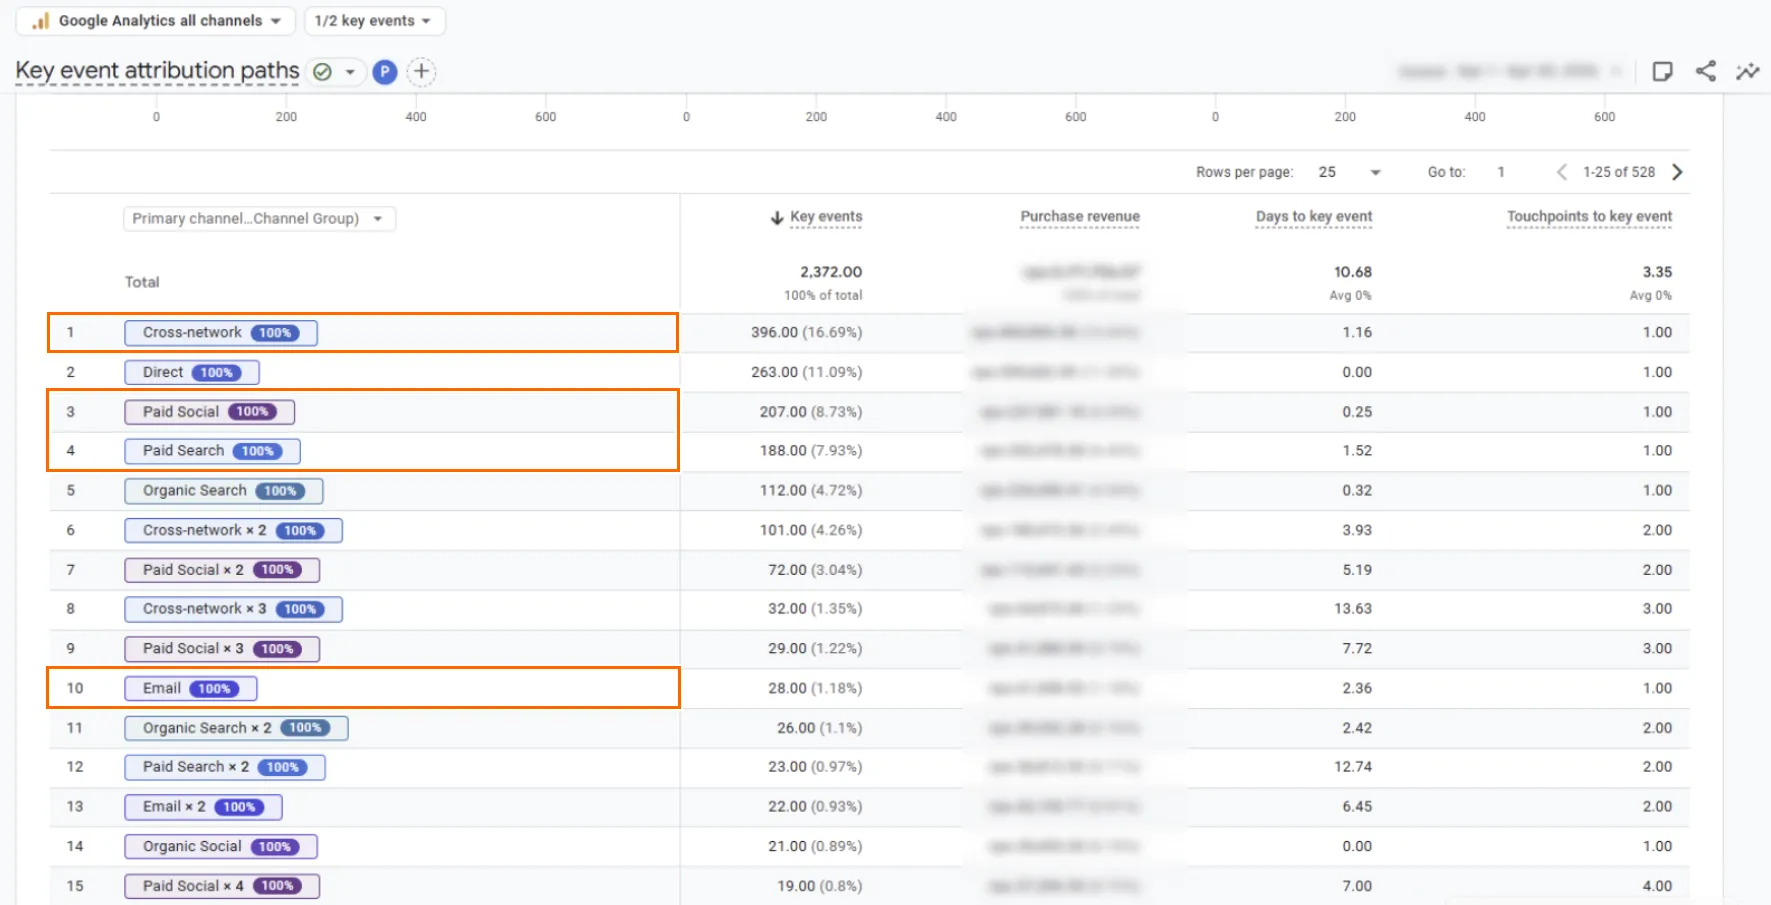1771x905 pixels.
Task: Click the blue P segment badge
Action: (385, 72)
